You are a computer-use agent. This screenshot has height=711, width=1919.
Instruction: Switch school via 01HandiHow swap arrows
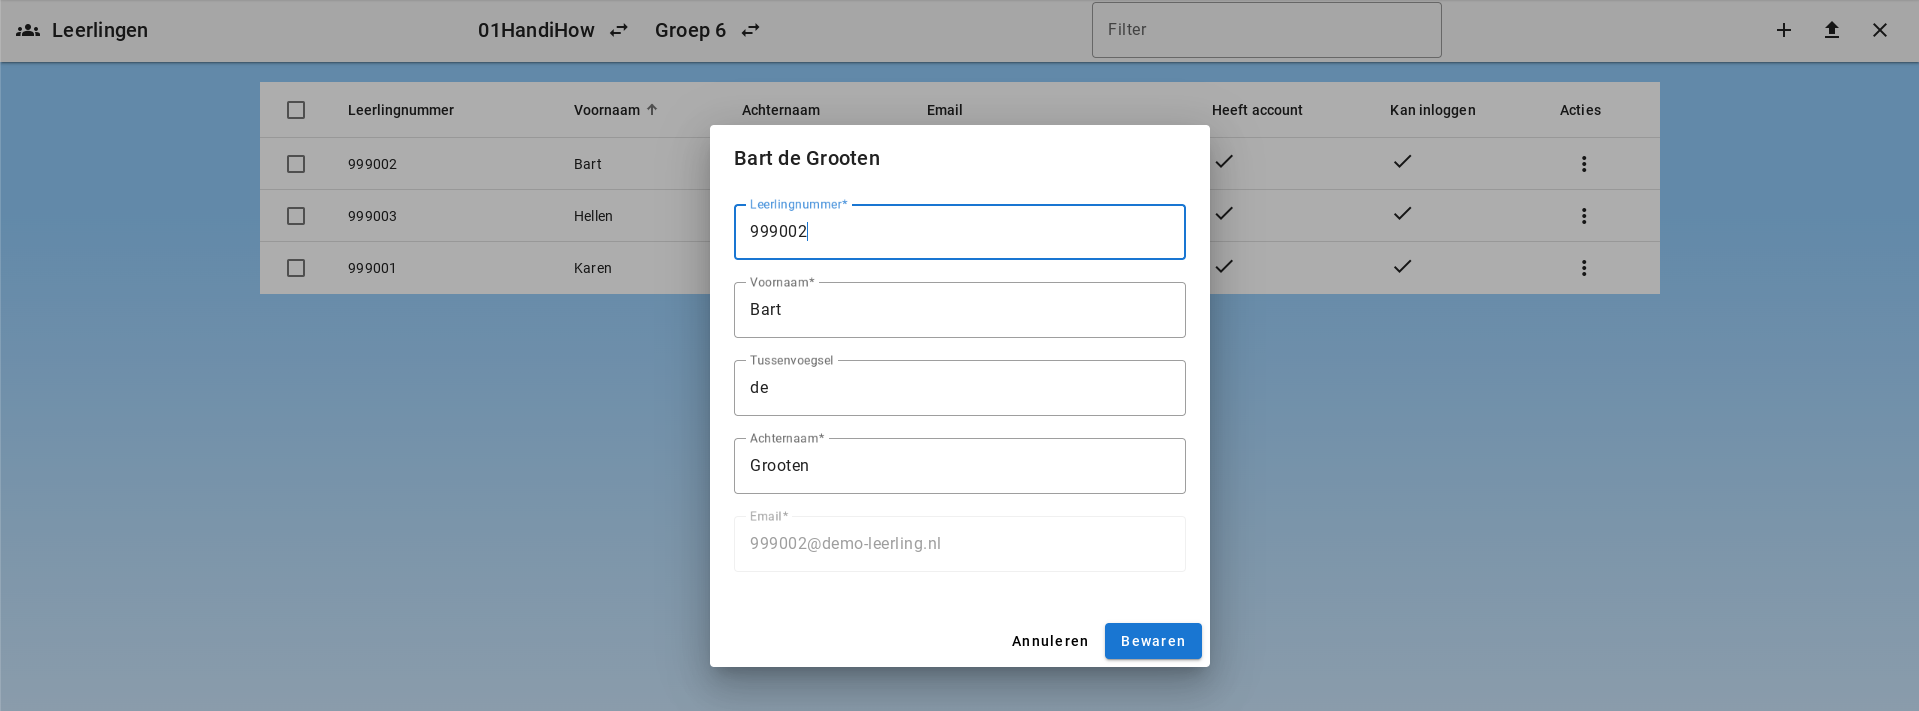[x=619, y=30]
